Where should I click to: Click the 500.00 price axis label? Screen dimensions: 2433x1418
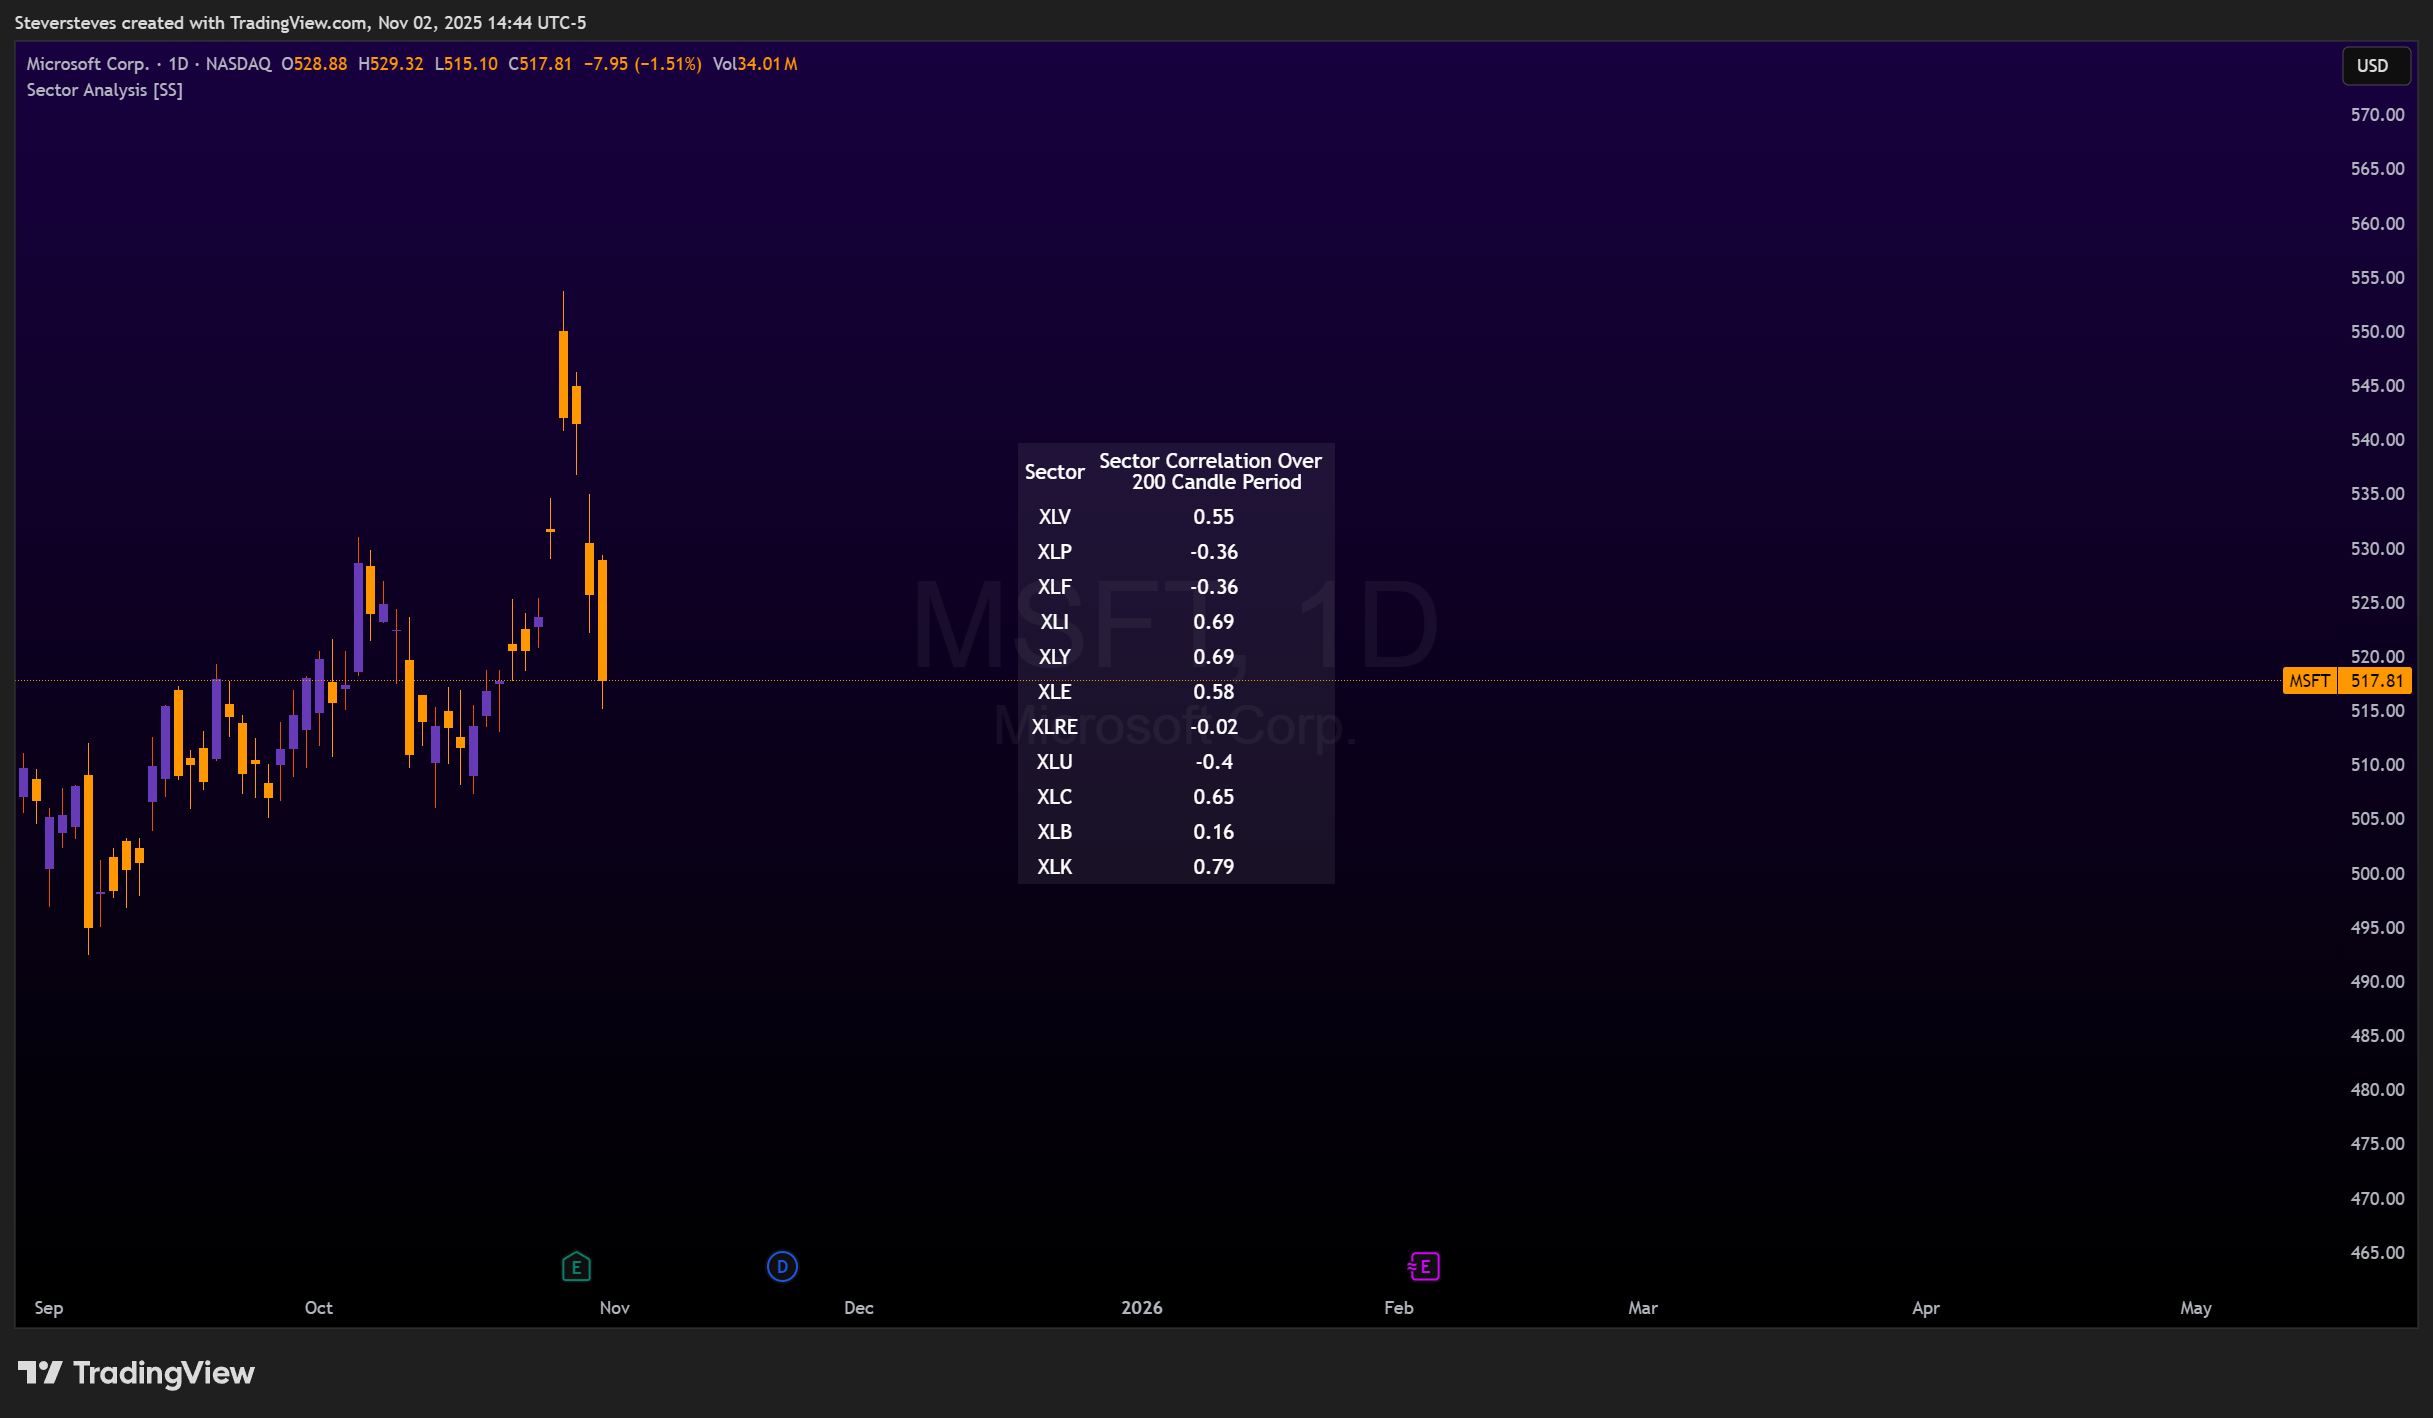tap(2377, 874)
